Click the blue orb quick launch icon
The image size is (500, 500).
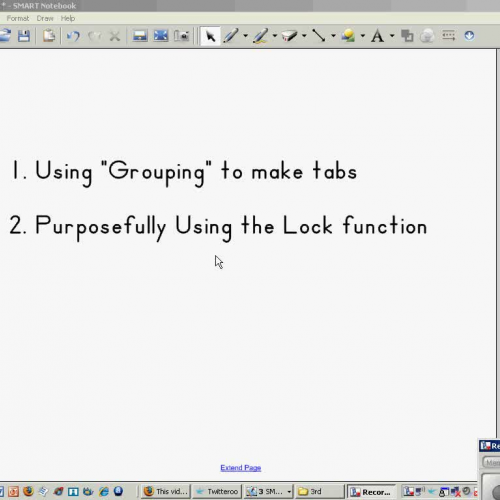coord(118,491)
